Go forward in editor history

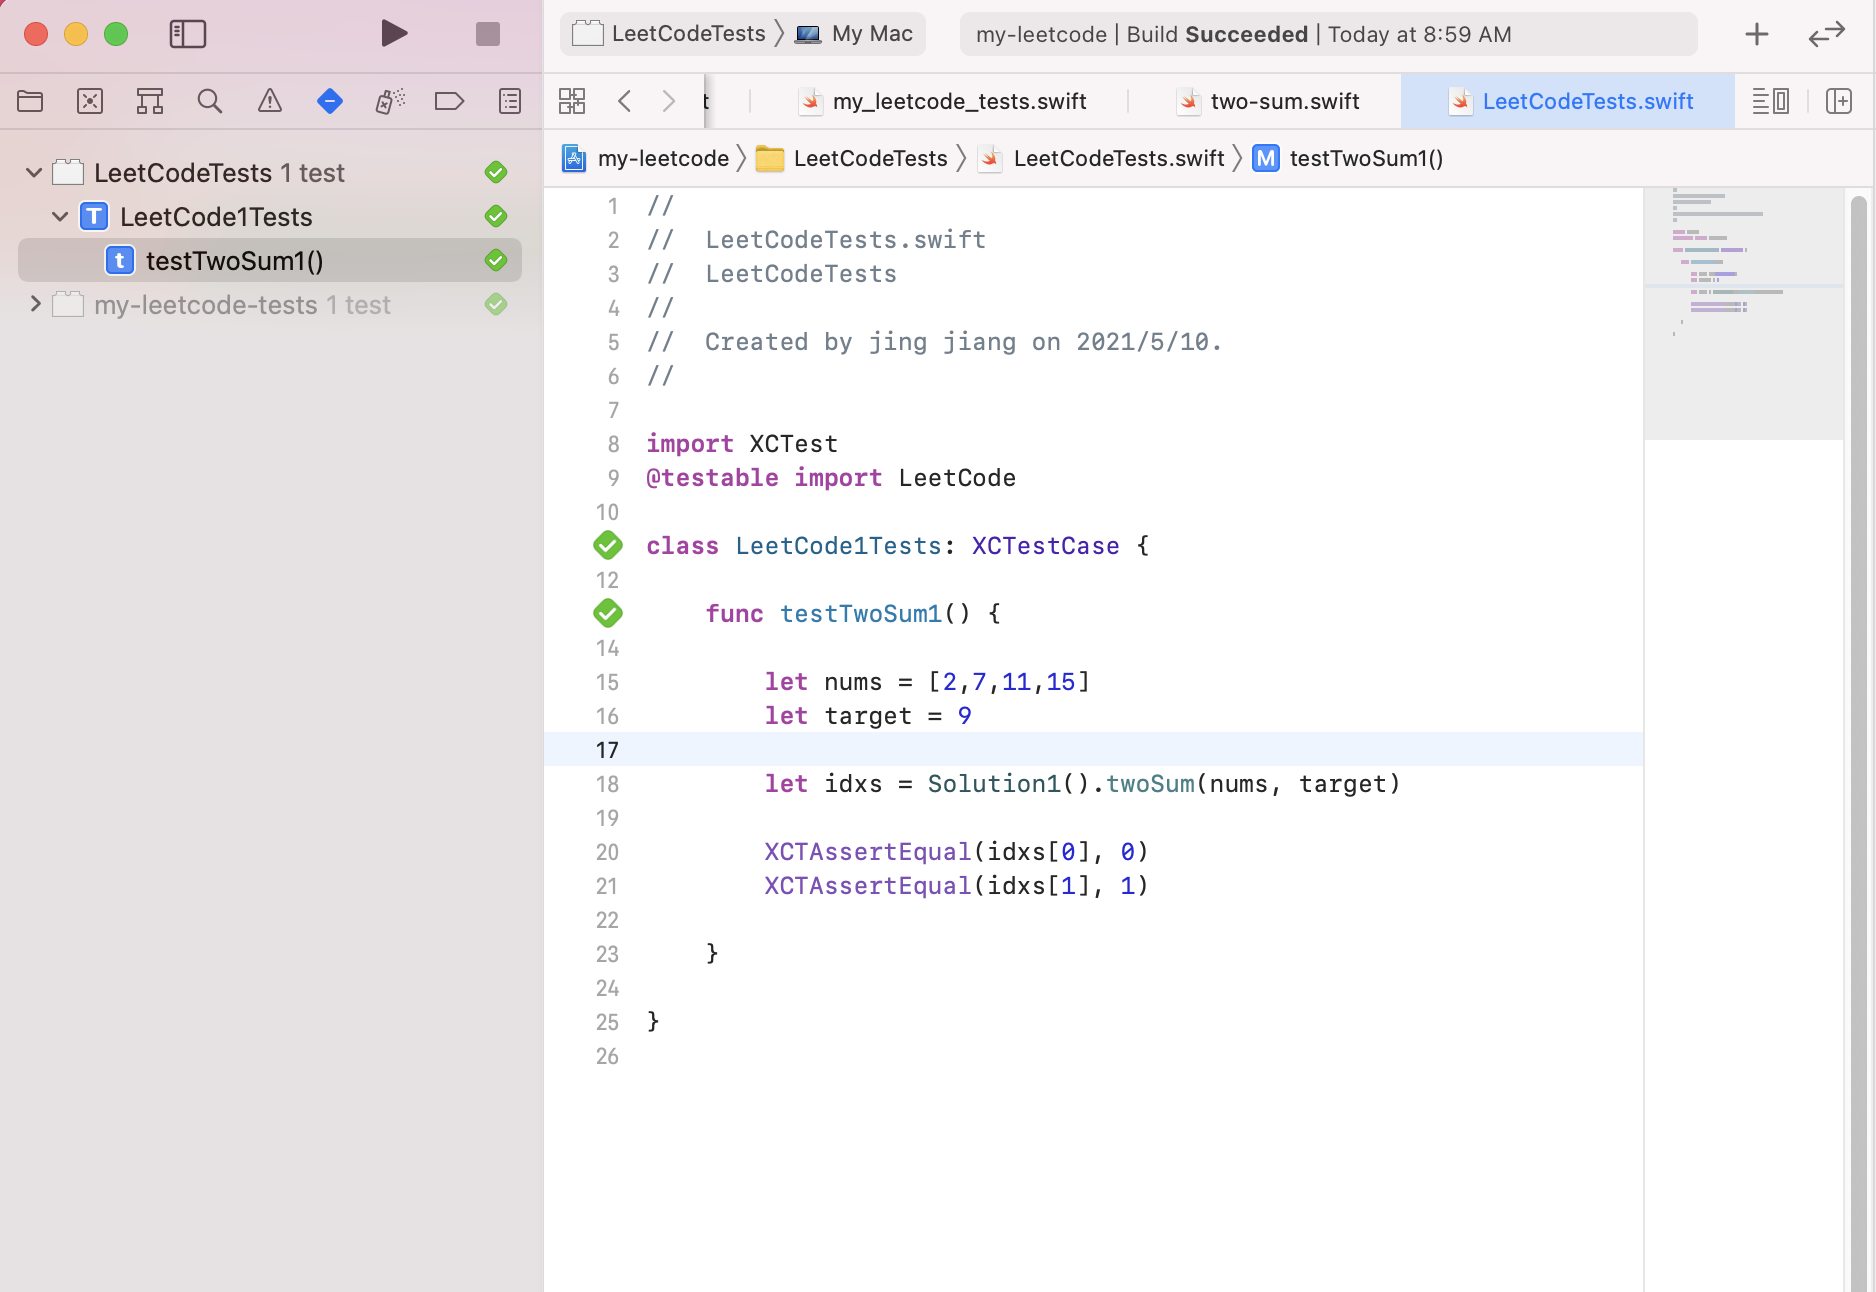coord(669,101)
